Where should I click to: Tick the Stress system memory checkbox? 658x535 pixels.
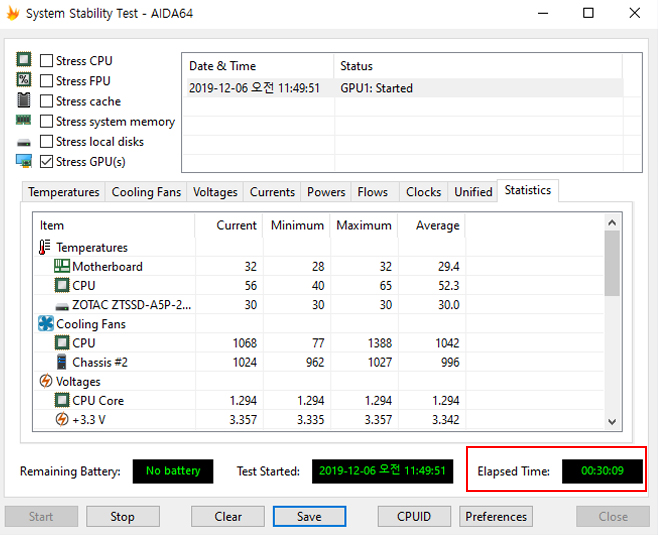point(46,121)
